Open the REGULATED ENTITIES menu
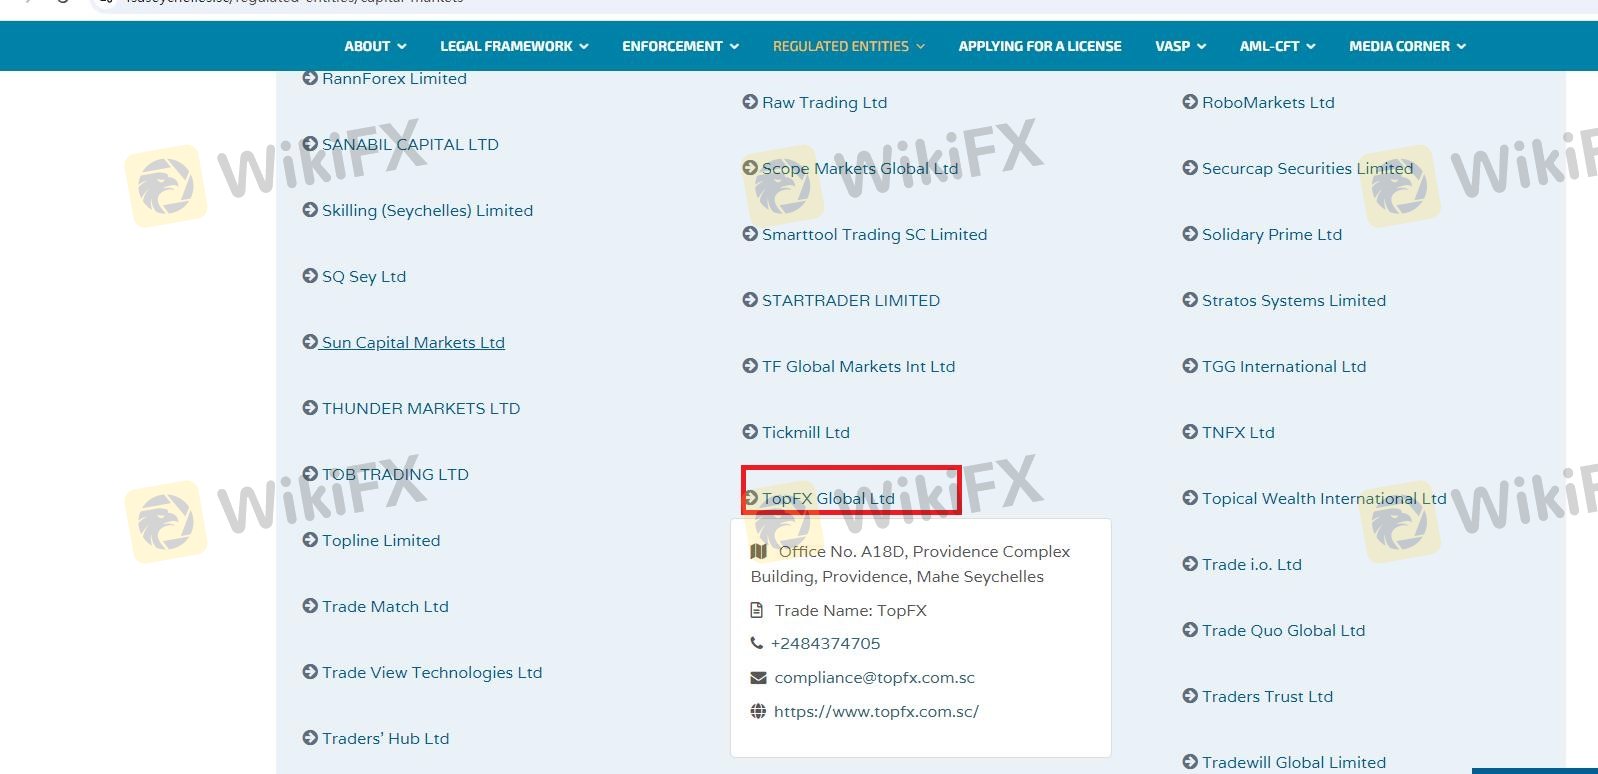 [849, 46]
